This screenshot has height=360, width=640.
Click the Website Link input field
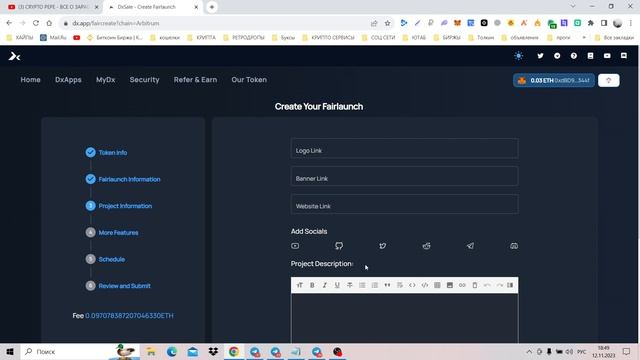[x=404, y=204]
